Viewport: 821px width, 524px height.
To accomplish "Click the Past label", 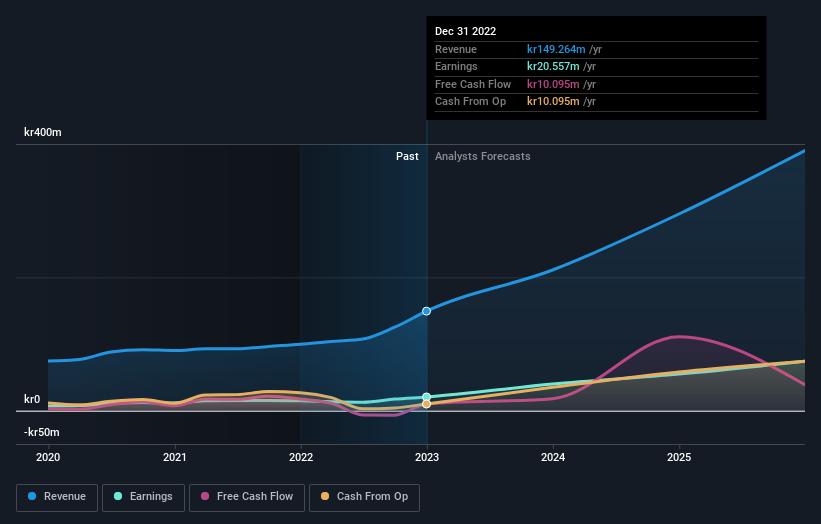I will [x=407, y=156].
